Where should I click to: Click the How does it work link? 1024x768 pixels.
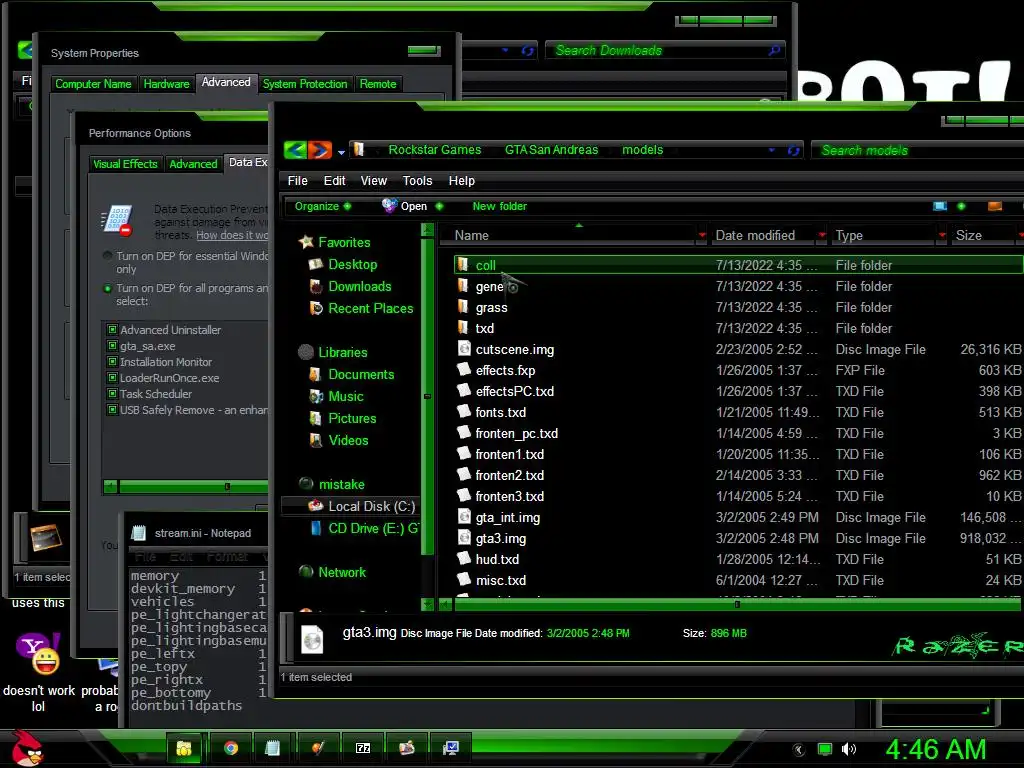pos(232,235)
